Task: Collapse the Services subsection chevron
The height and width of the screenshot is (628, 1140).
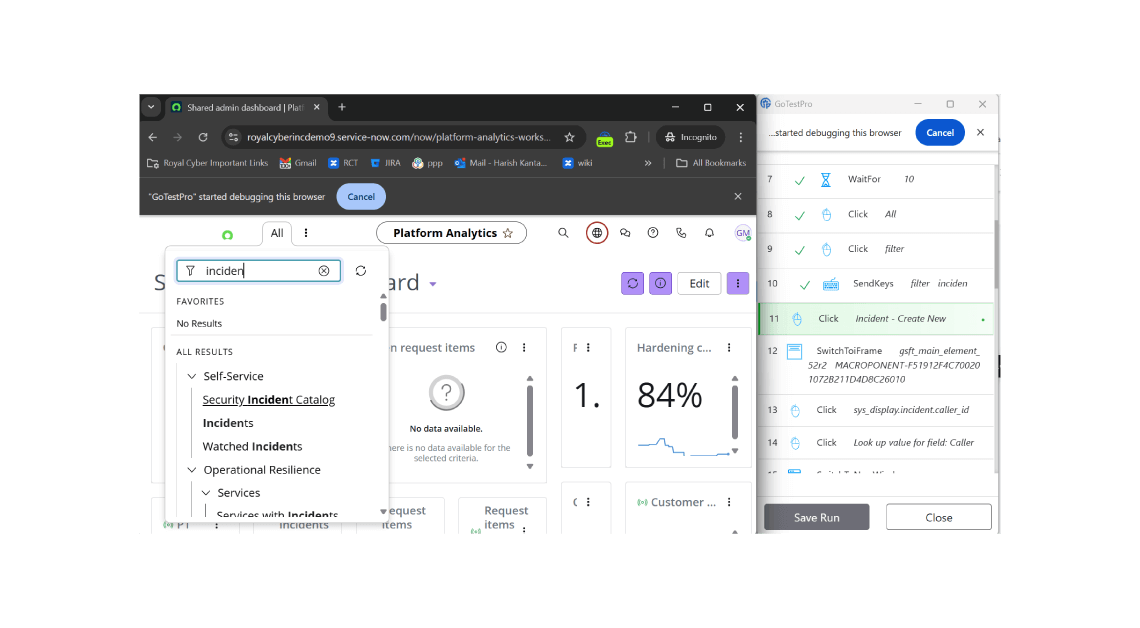Action: tap(206, 493)
